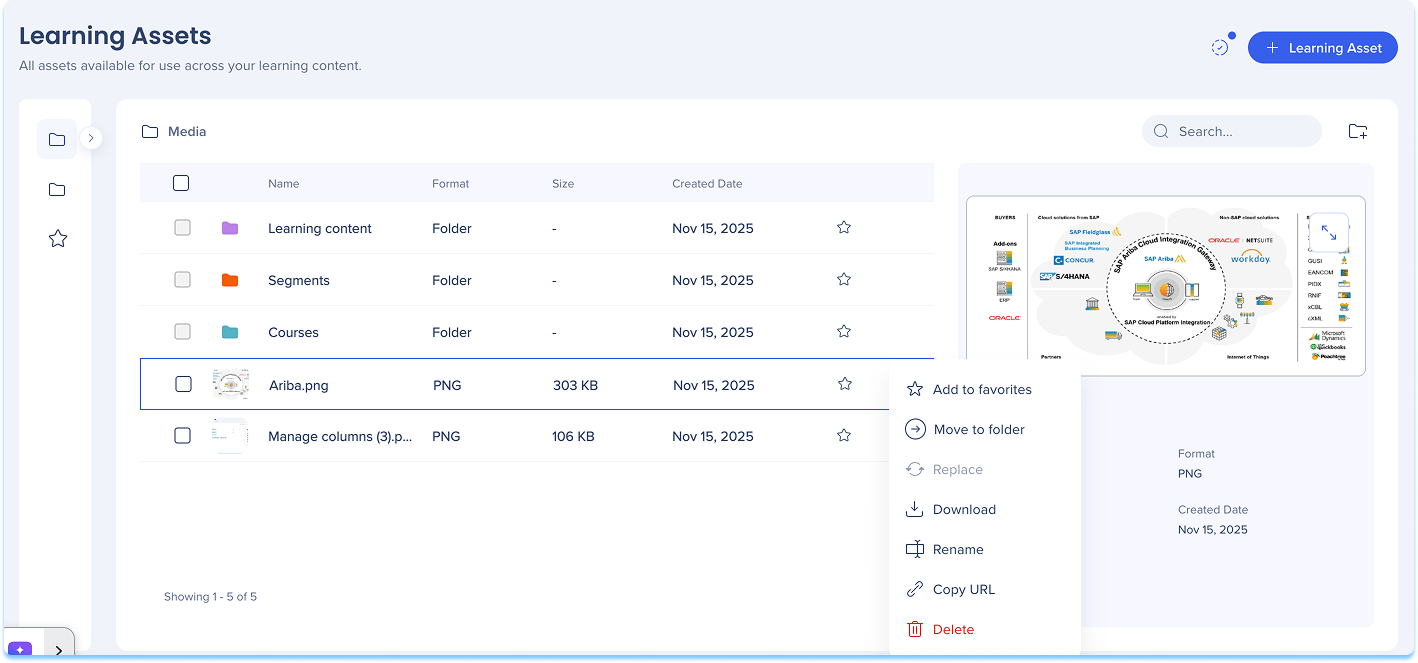Open the favorites star in left sidebar
1418x663 pixels.
[x=58, y=239]
